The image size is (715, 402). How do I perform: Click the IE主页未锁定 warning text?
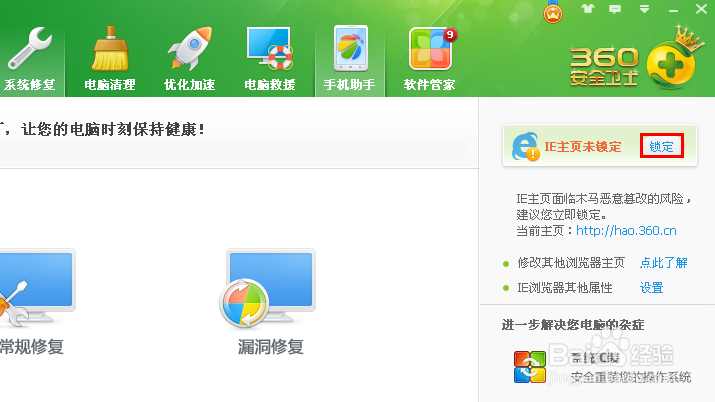click(583, 147)
